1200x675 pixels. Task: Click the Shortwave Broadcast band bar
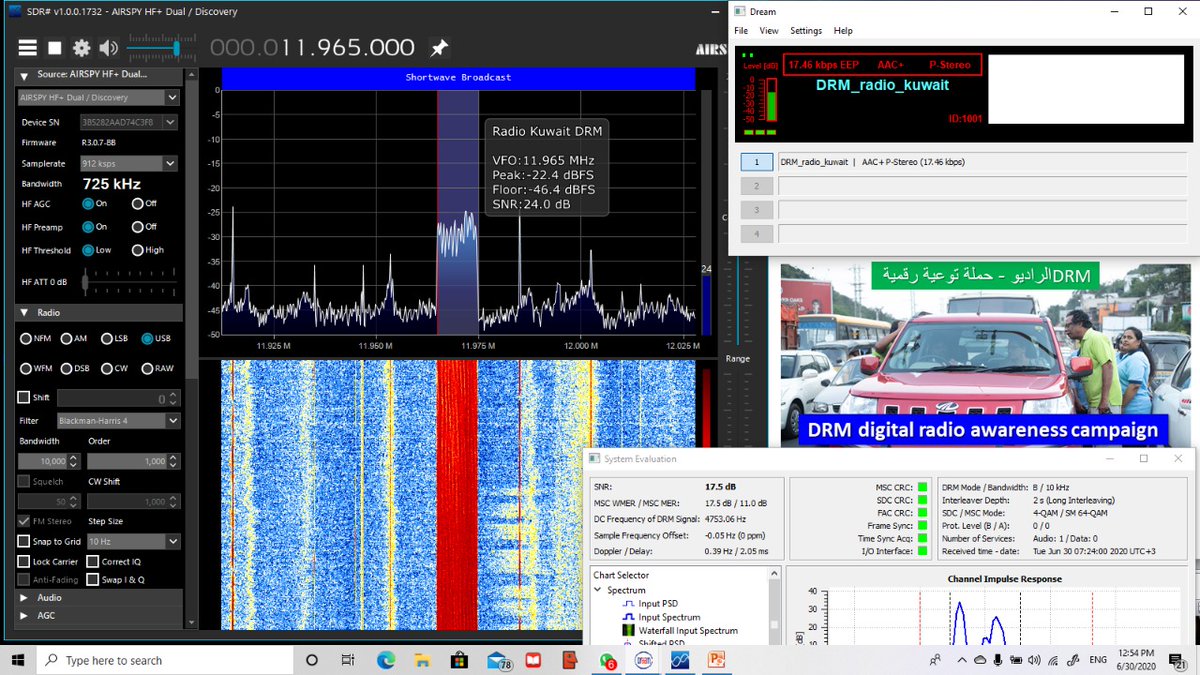458,77
